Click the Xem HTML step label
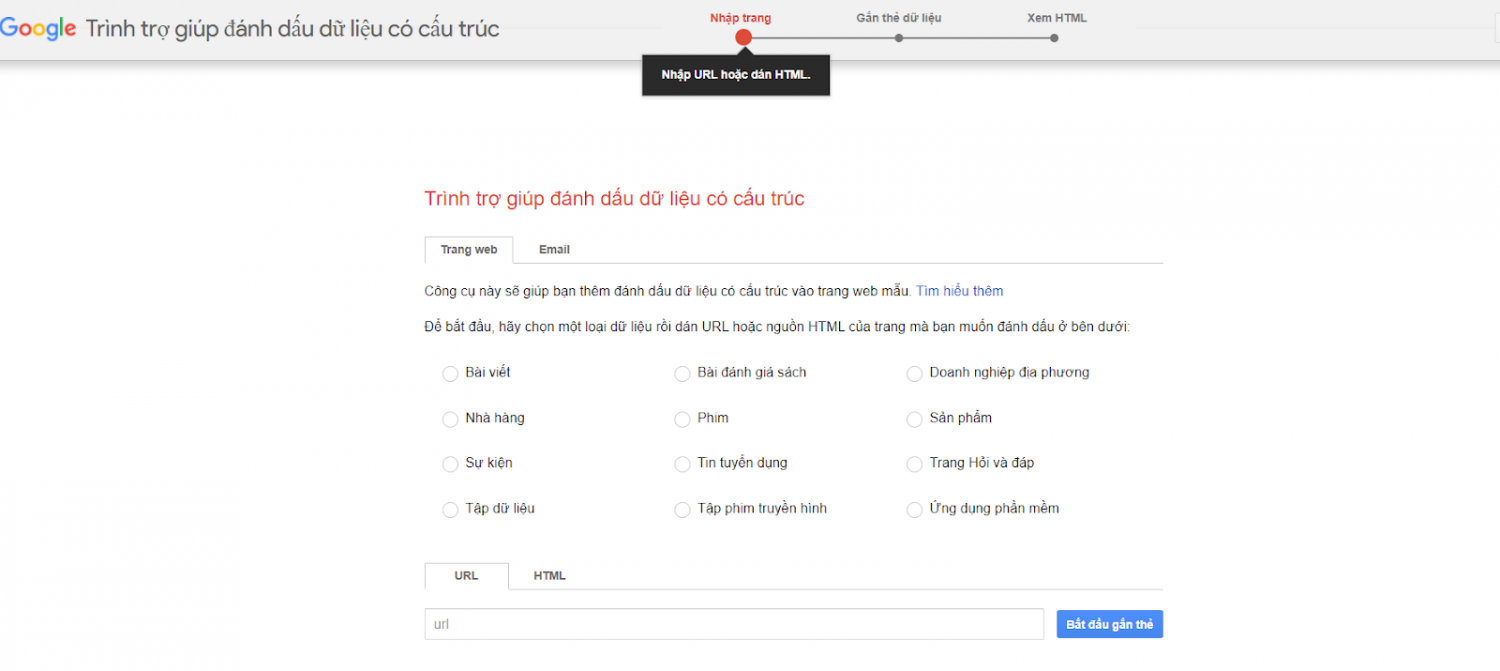Screen dimensions: 1500x671 (x=1057, y=18)
